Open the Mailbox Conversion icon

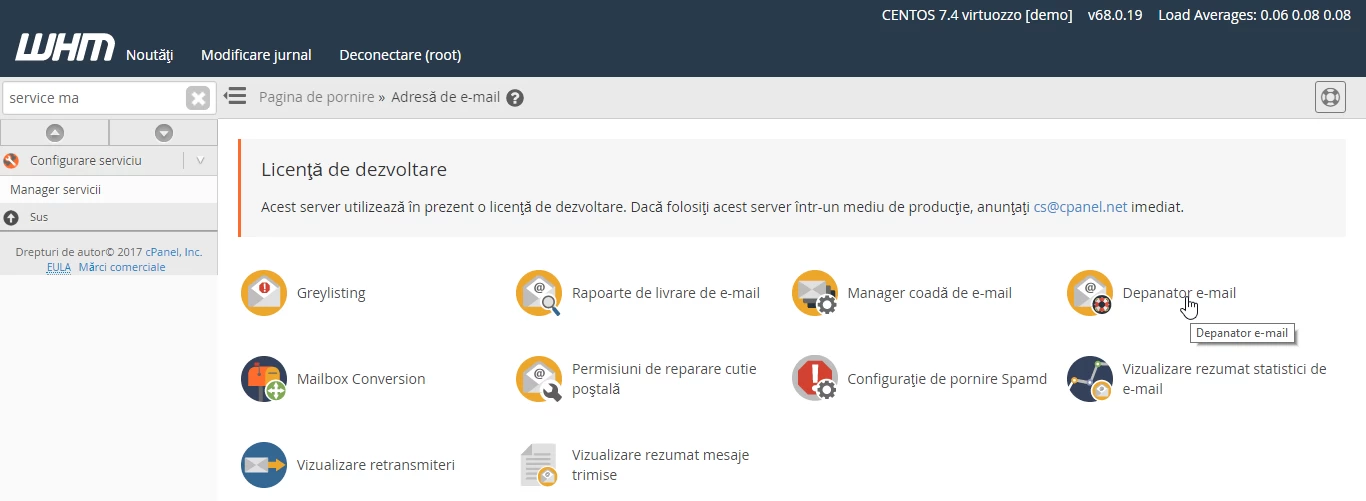point(264,379)
